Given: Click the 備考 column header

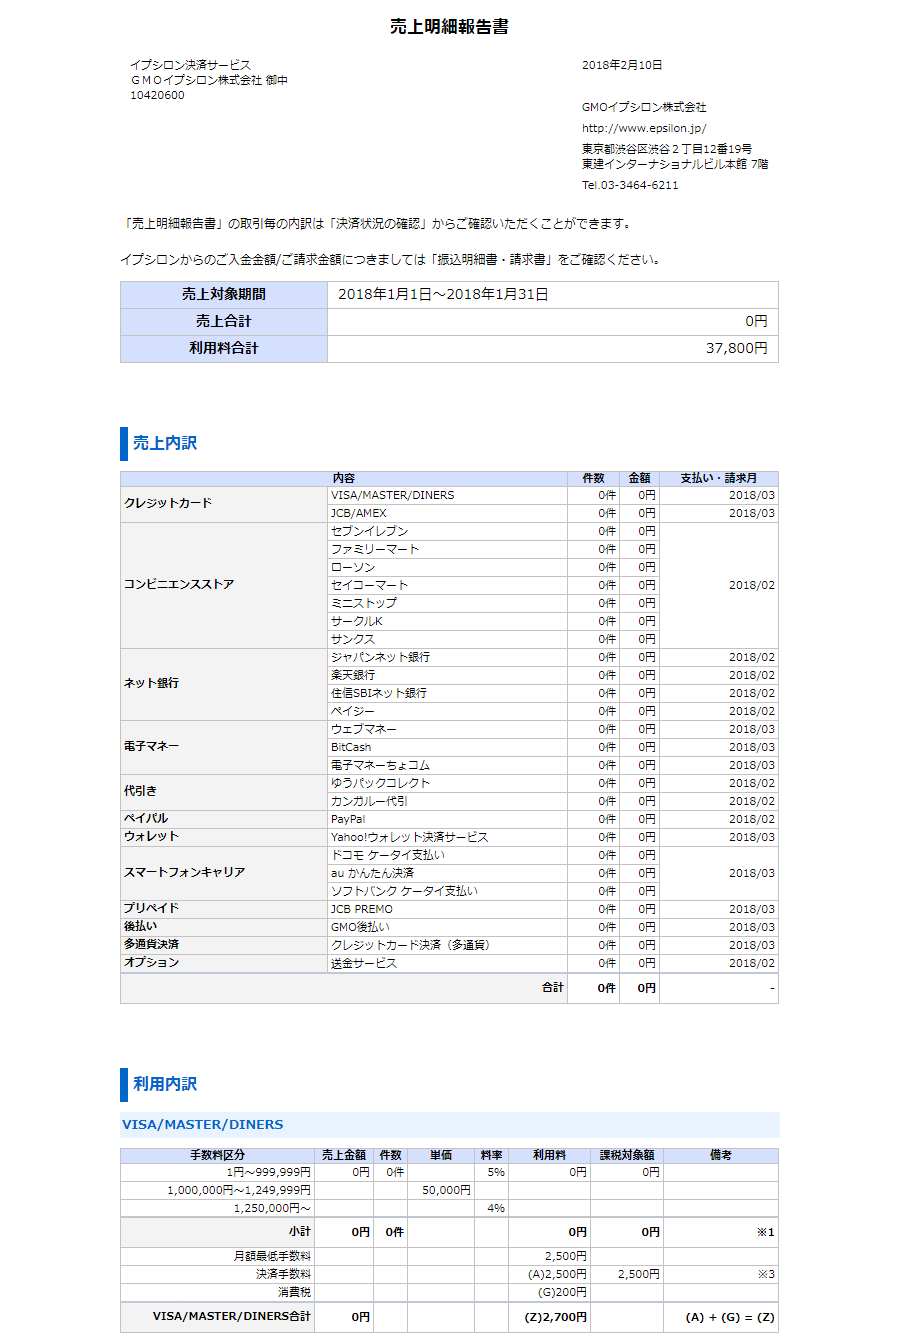Looking at the screenshot, I should coord(721,1155).
